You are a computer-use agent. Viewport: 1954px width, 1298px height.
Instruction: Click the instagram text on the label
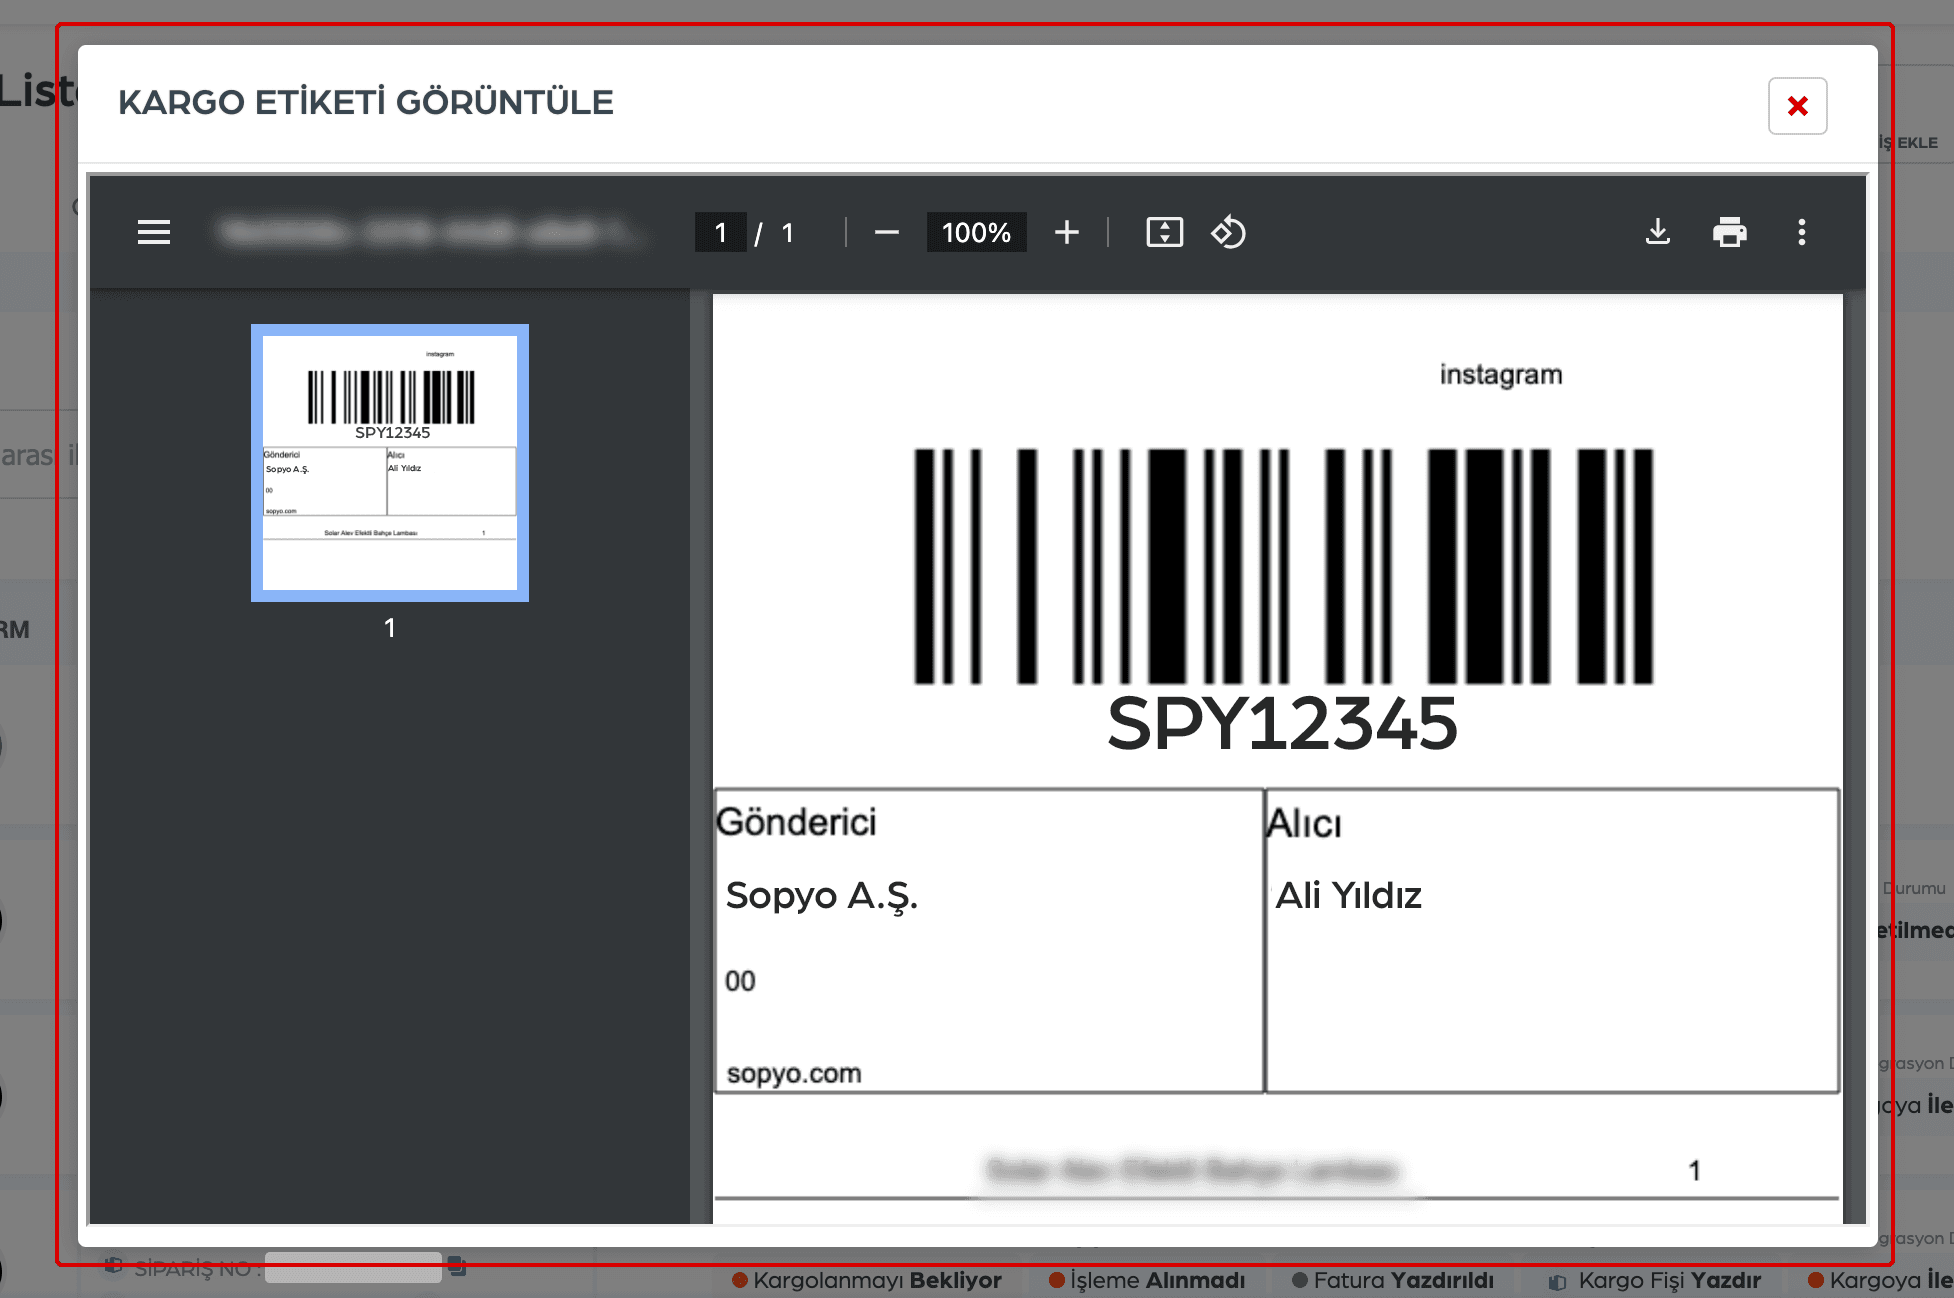point(1500,375)
